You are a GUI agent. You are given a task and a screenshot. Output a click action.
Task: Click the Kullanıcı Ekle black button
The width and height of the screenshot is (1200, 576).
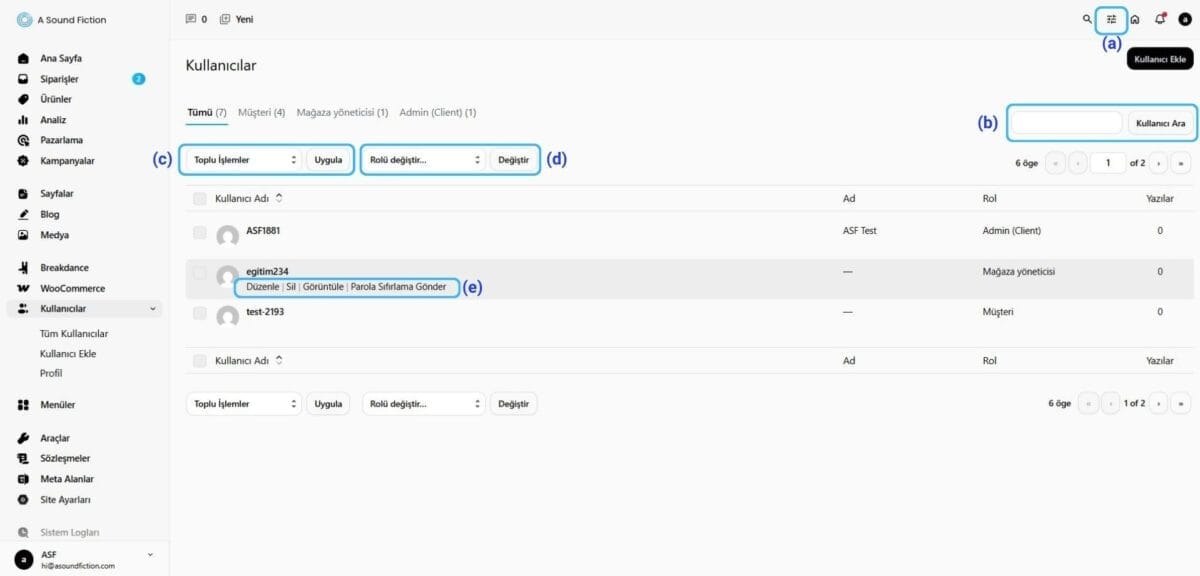point(1159,59)
